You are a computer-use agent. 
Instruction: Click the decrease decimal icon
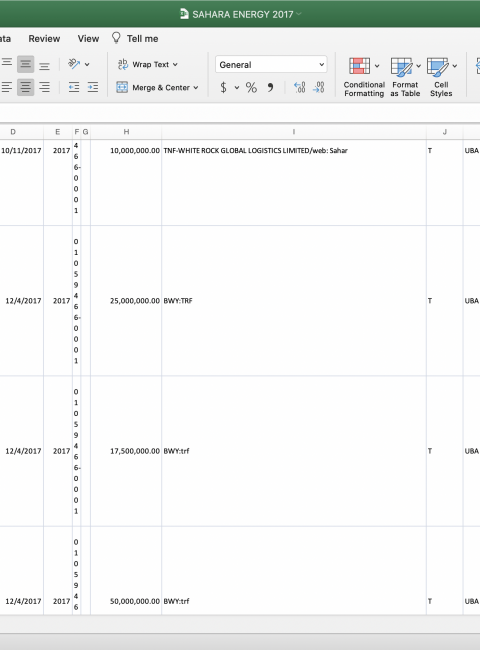(318, 87)
